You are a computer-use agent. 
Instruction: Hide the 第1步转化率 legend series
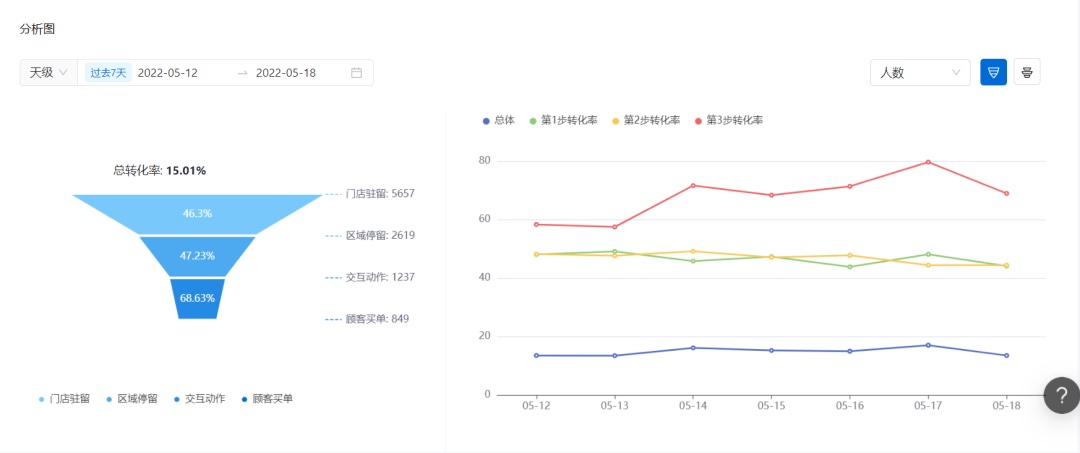coord(563,120)
